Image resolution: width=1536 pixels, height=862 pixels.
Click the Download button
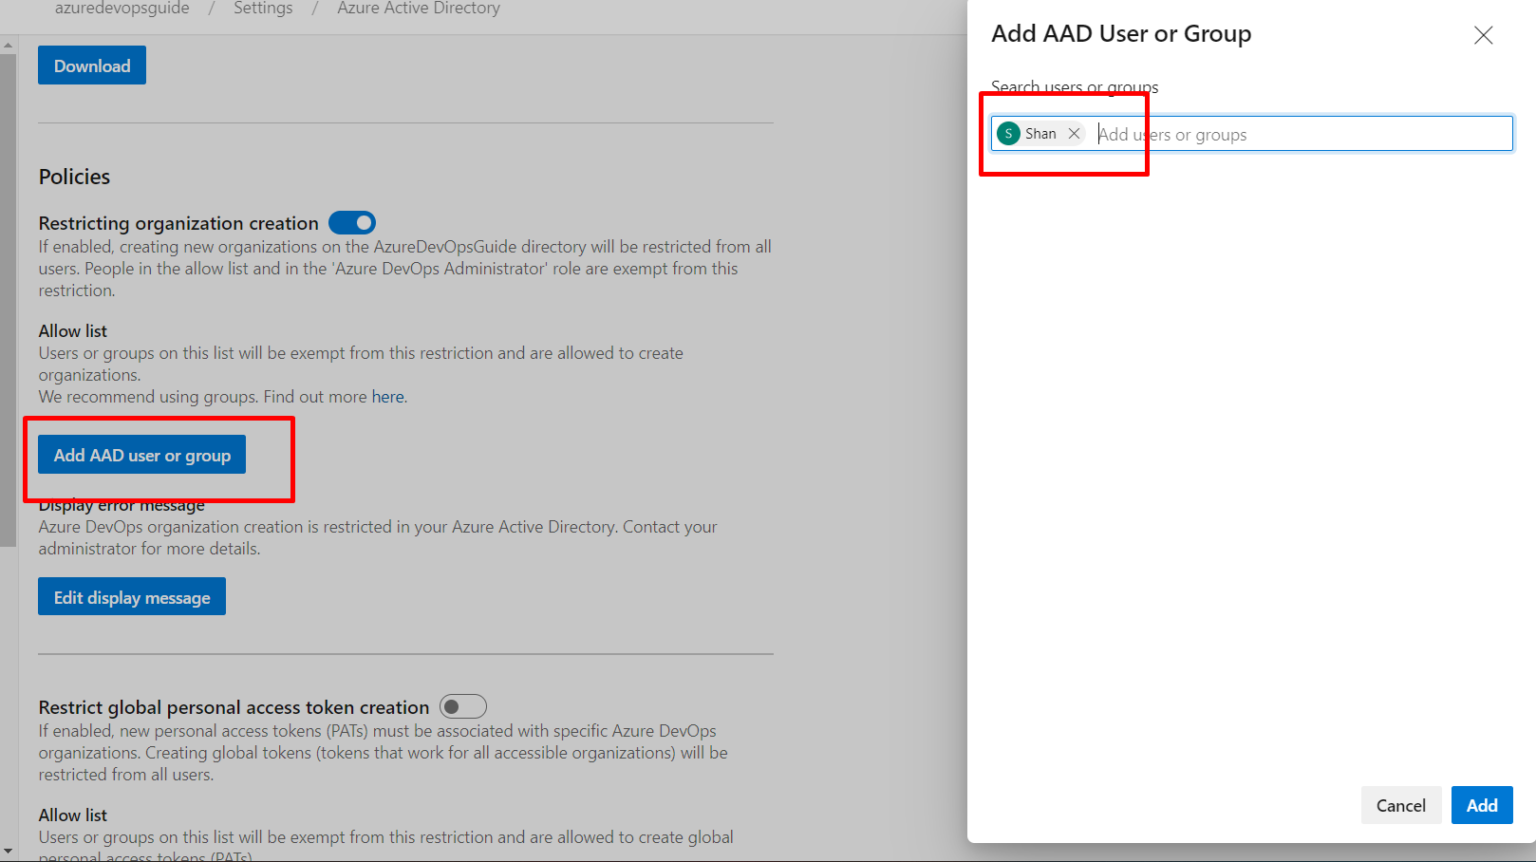tap(91, 64)
